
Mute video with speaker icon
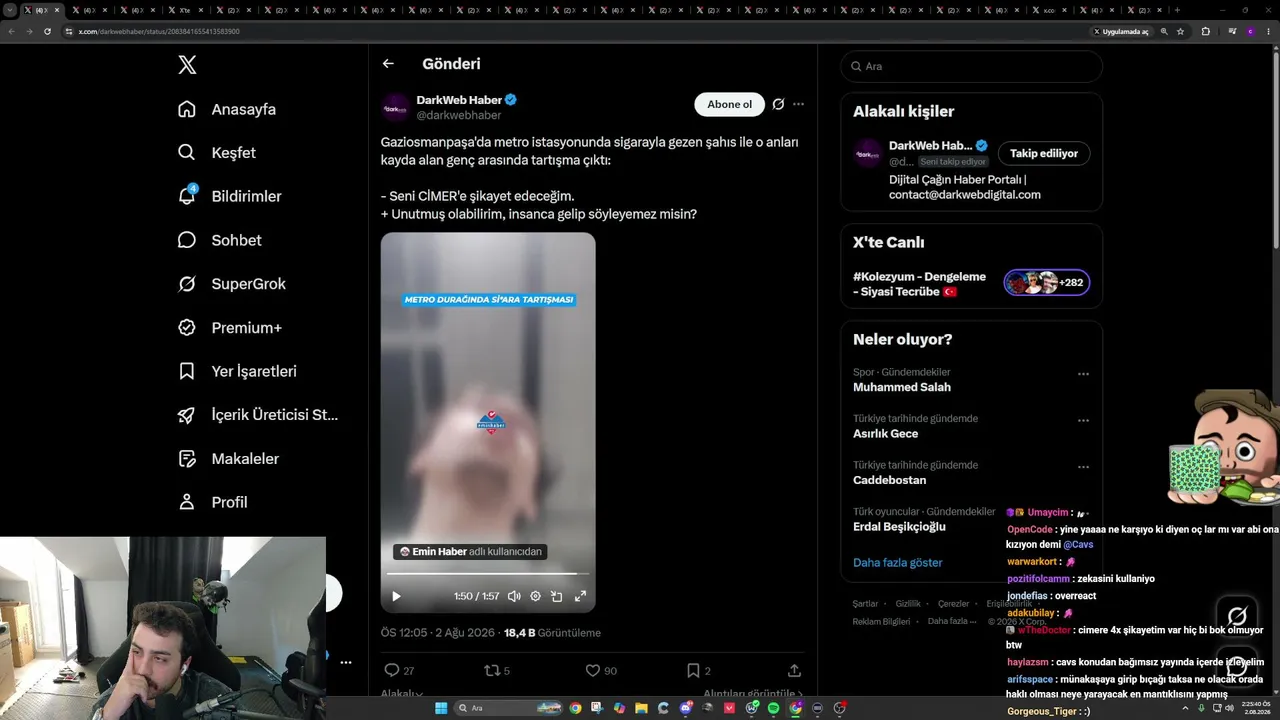point(514,596)
